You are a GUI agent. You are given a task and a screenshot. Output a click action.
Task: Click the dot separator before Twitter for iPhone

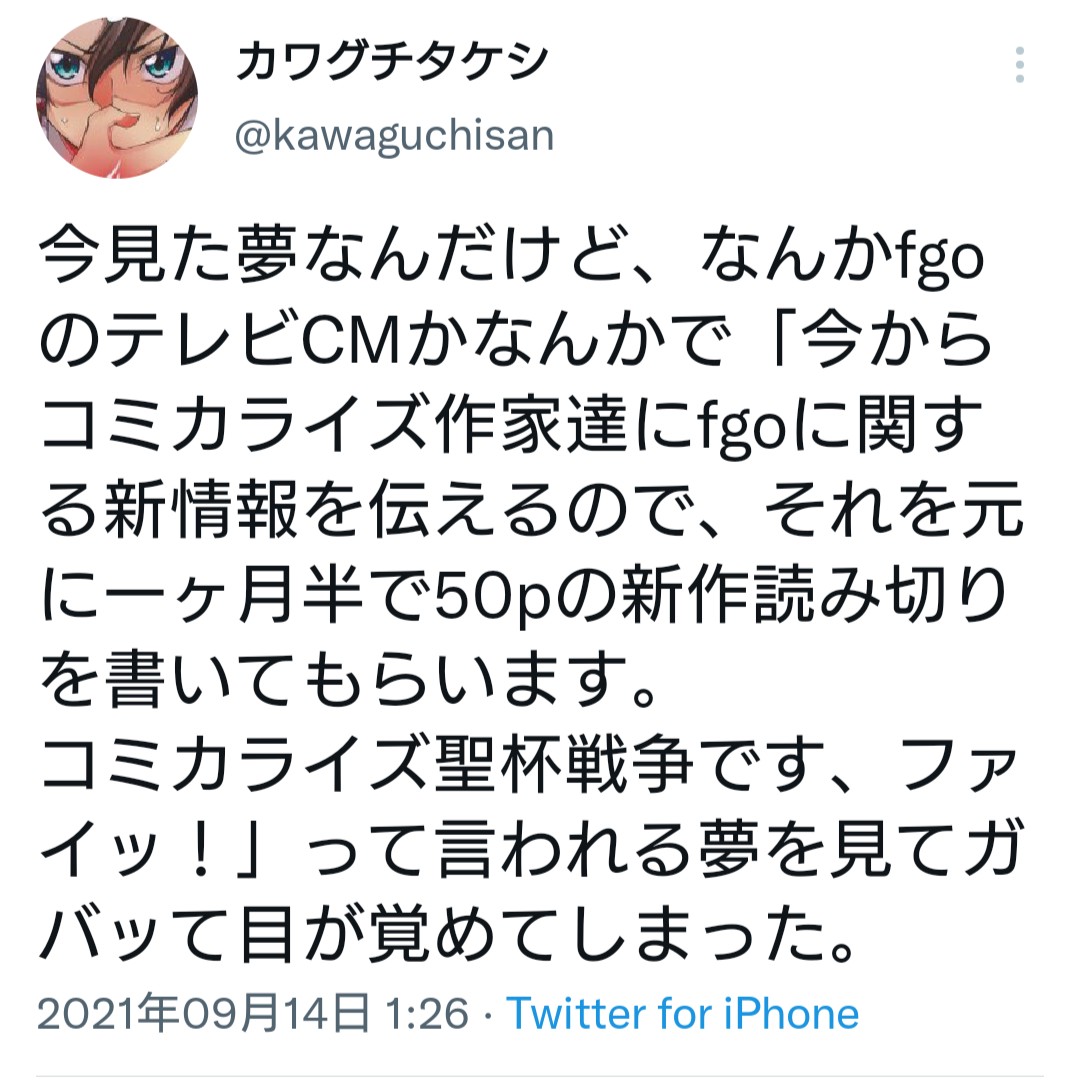click(x=488, y=1015)
